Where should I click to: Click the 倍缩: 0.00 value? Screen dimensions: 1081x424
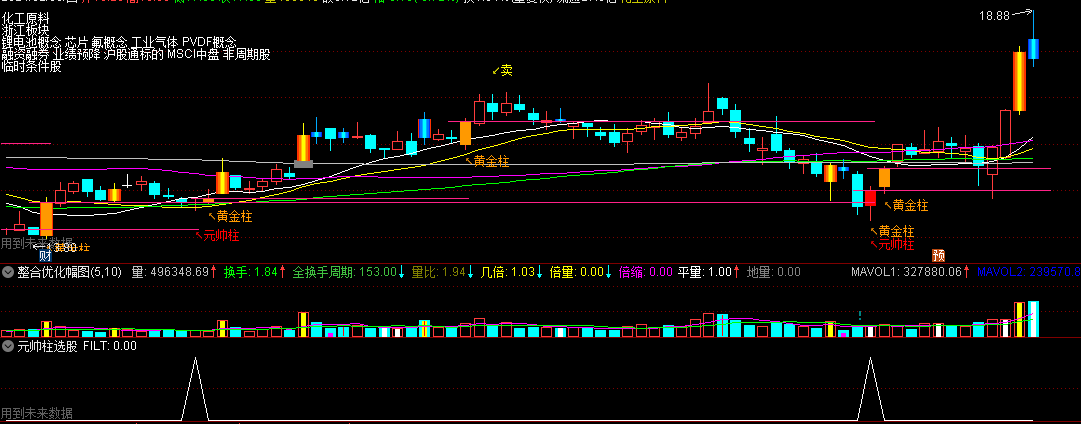point(646,272)
